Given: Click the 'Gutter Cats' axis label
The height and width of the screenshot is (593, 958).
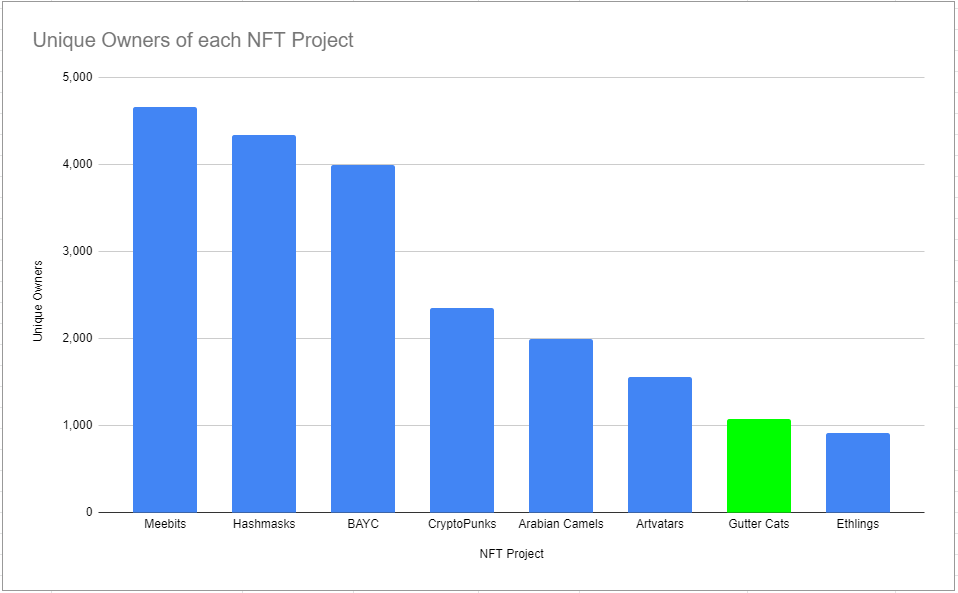Looking at the screenshot, I should tap(759, 524).
